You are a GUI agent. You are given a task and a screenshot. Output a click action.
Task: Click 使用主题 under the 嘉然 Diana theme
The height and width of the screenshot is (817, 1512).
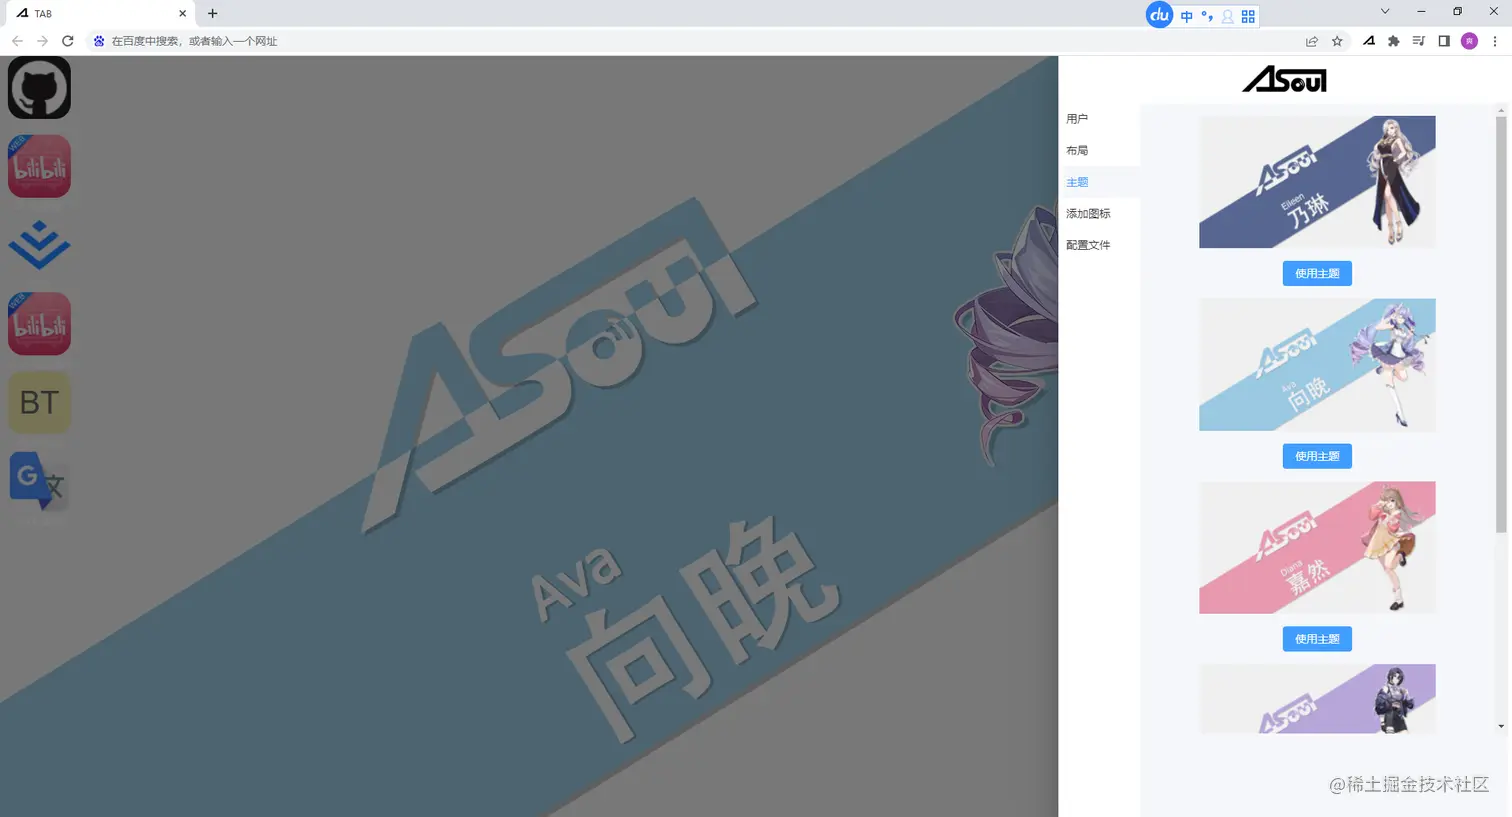pos(1317,639)
